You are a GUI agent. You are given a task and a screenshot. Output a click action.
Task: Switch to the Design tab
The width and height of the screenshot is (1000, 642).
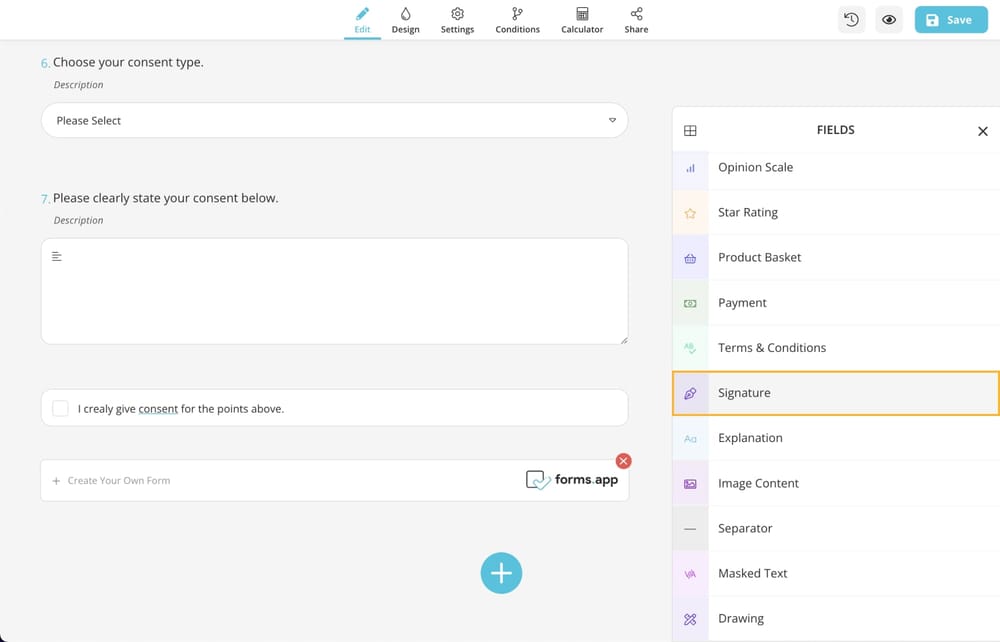point(405,20)
